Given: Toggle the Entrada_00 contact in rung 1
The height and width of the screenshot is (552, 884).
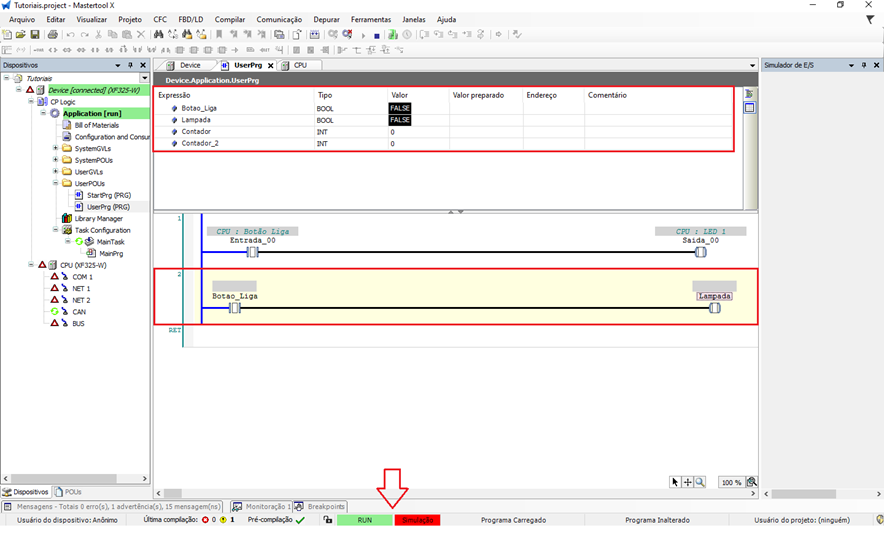Looking at the screenshot, I should pos(253,252).
